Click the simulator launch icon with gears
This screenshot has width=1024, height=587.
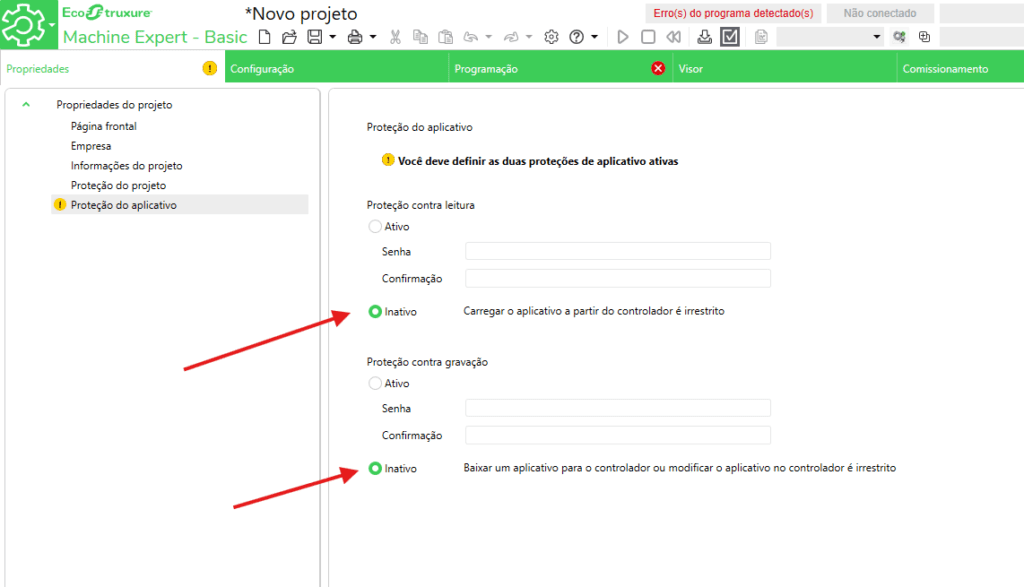pyautogui.click(x=899, y=37)
